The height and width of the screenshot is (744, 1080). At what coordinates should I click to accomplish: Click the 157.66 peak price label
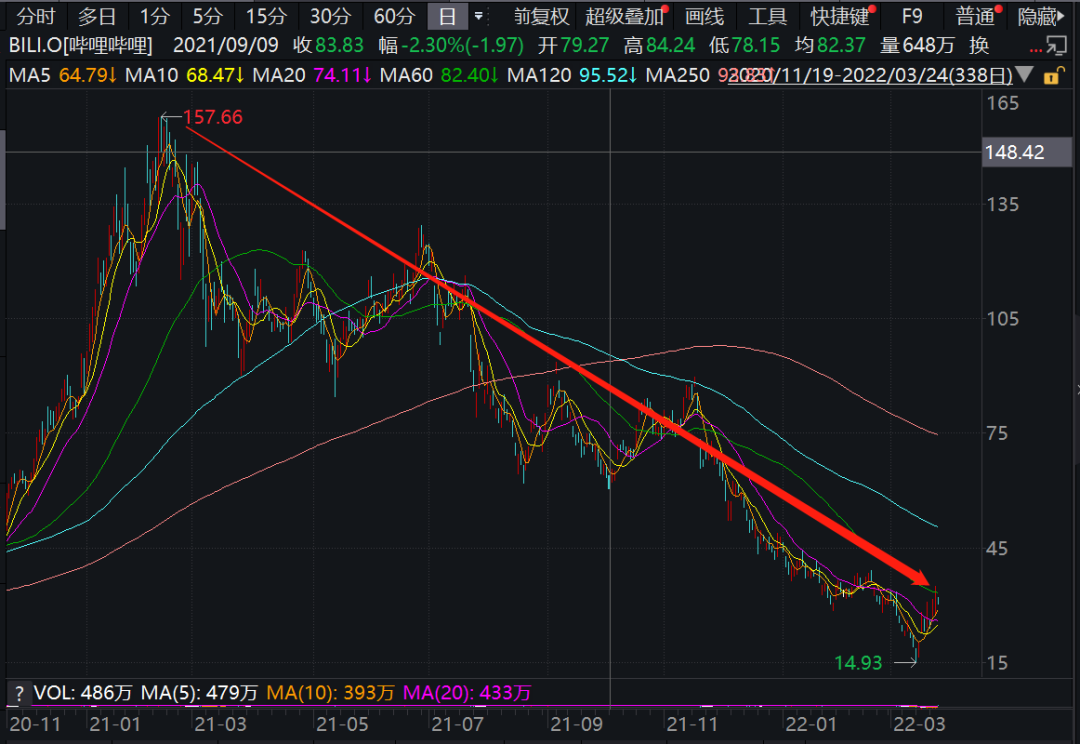[213, 117]
